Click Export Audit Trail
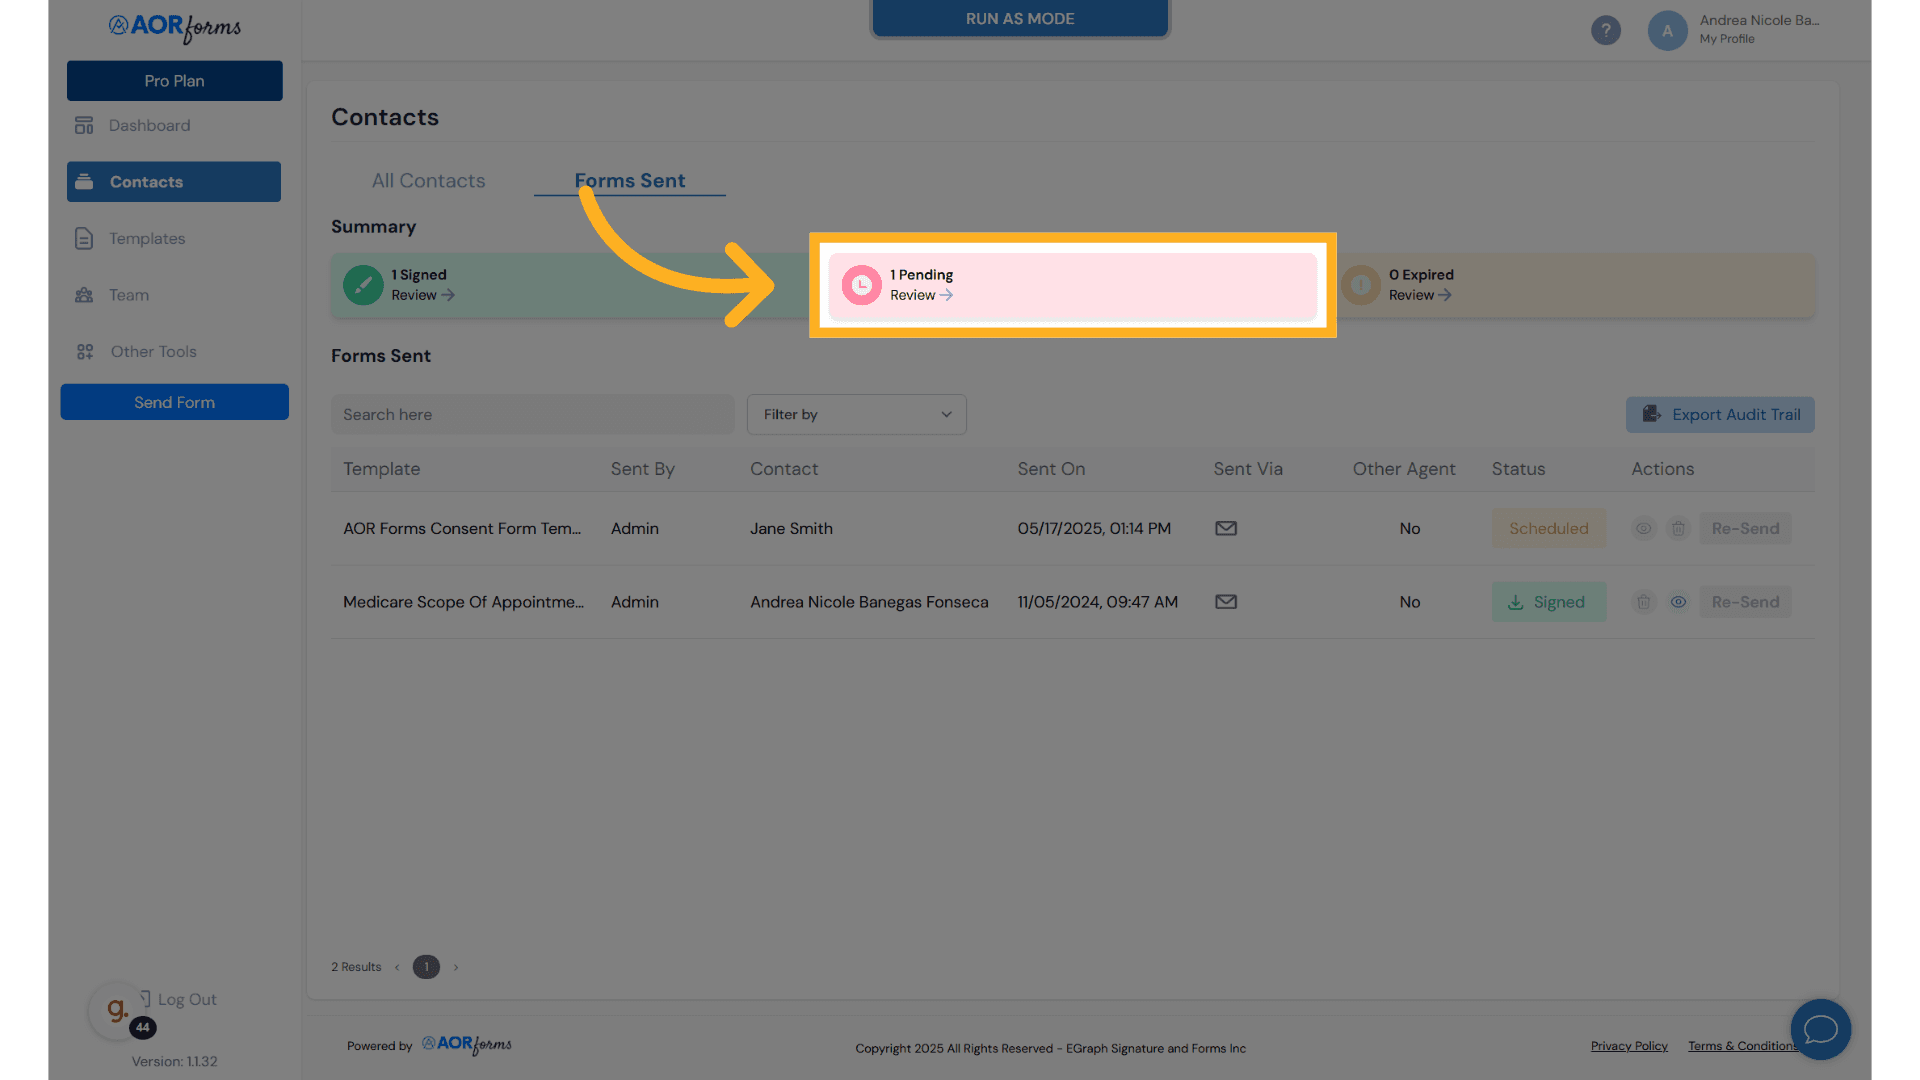Image resolution: width=1920 pixels, height=1080 pixels. 1720,415
